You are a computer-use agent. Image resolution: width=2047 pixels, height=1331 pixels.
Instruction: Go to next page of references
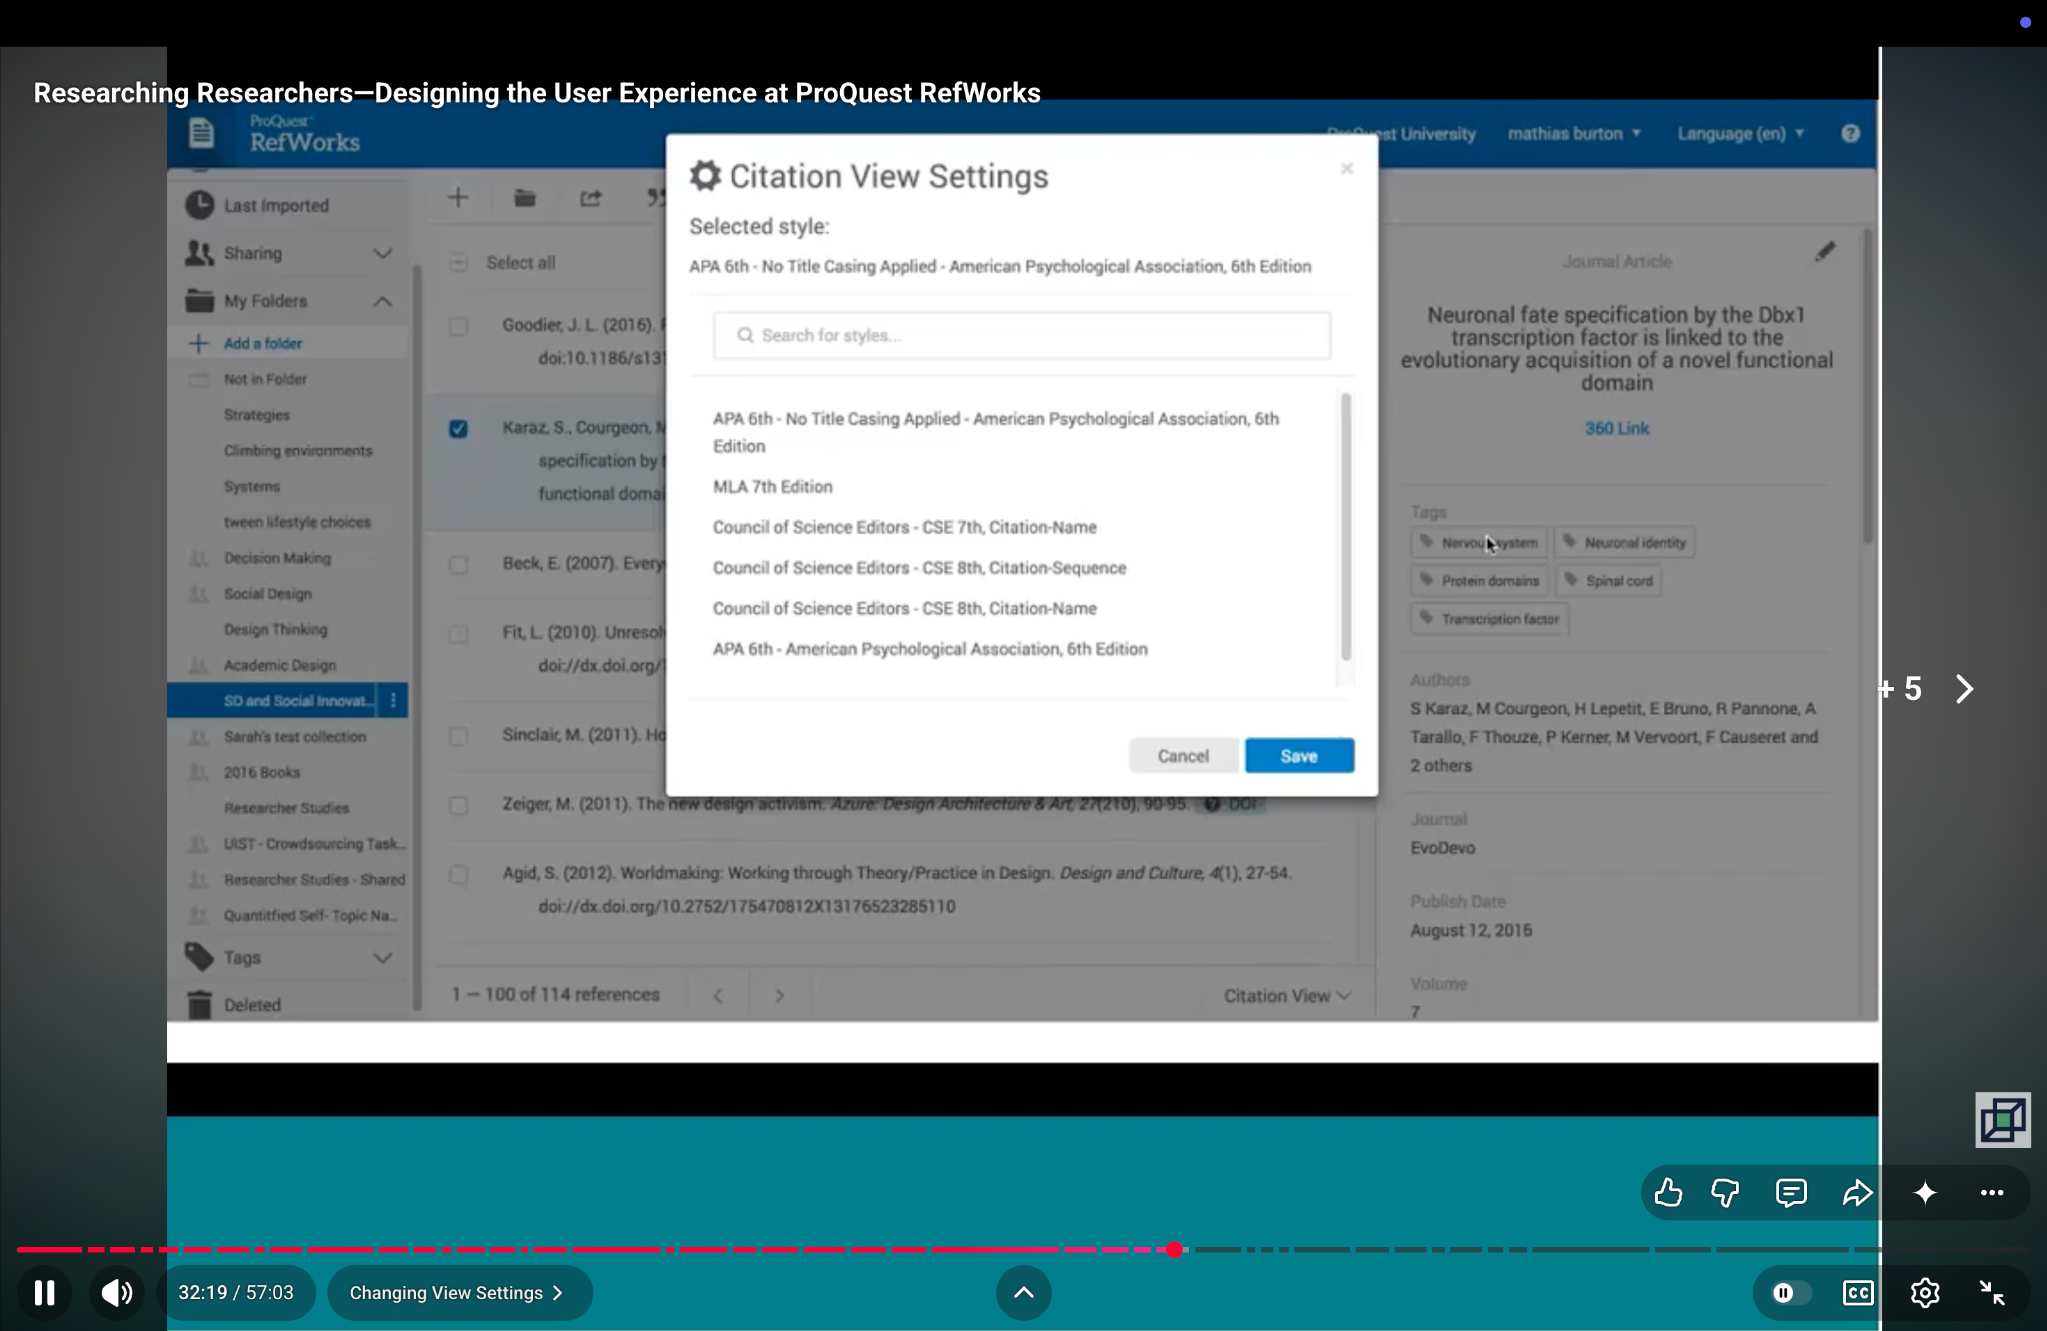click(779, 995)
